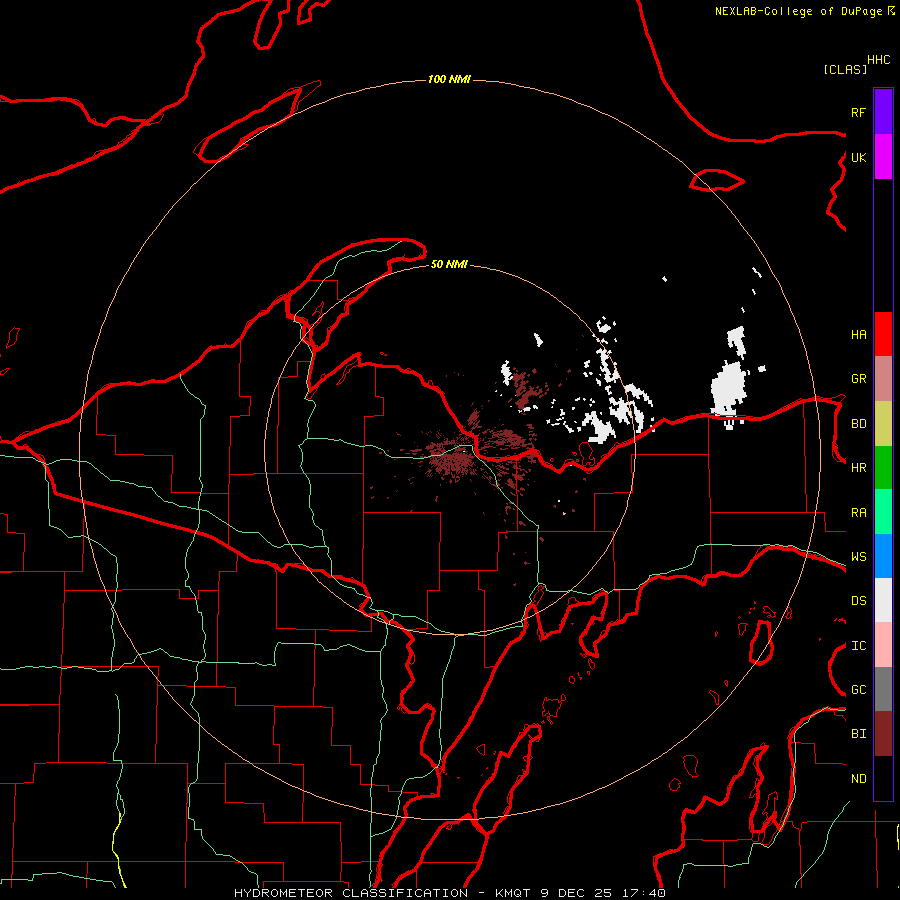The image size is (900, 900).
Task: Click the HA legend label
Action: (858, 335)
